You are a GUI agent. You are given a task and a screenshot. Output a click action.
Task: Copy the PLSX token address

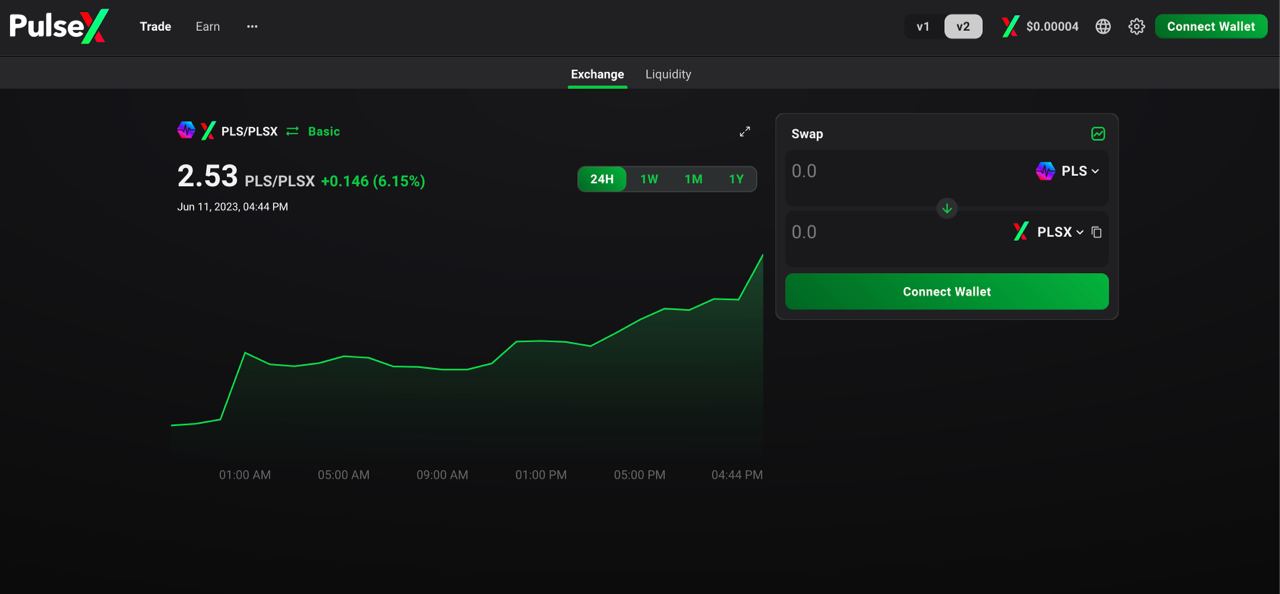tap(1096, 232)
